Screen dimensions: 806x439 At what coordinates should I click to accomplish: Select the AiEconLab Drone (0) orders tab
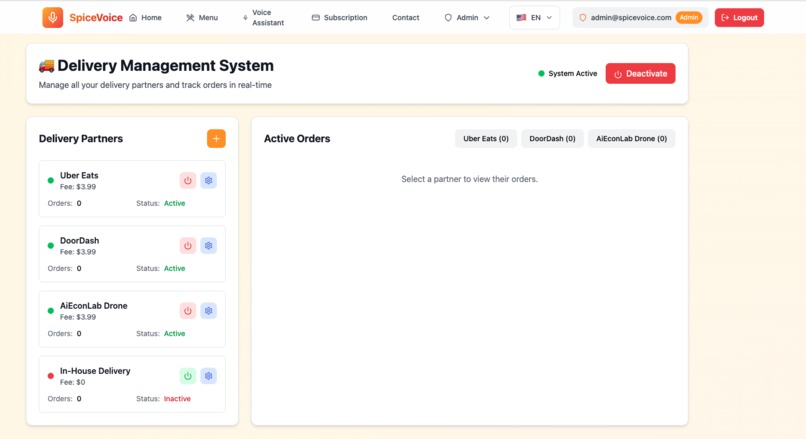pos(632,138)
